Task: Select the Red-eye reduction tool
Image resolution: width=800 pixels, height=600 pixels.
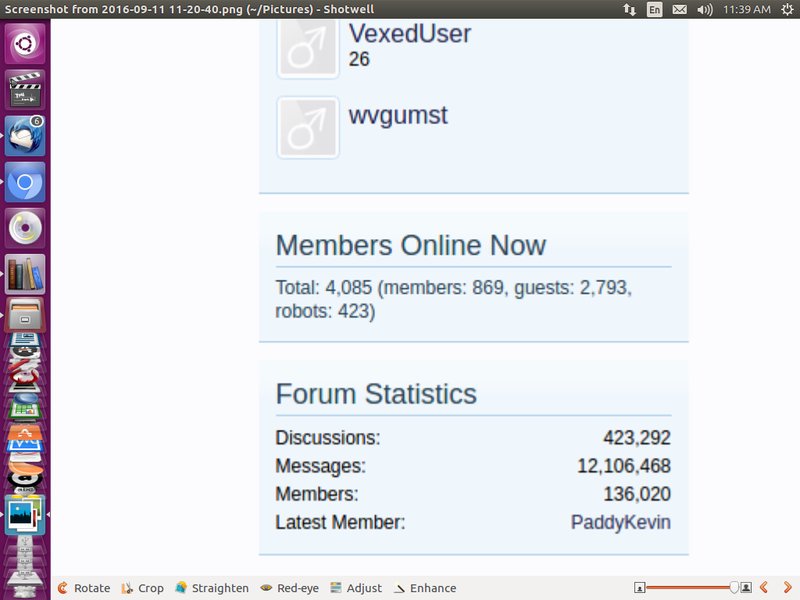Action: coord(289,588)
